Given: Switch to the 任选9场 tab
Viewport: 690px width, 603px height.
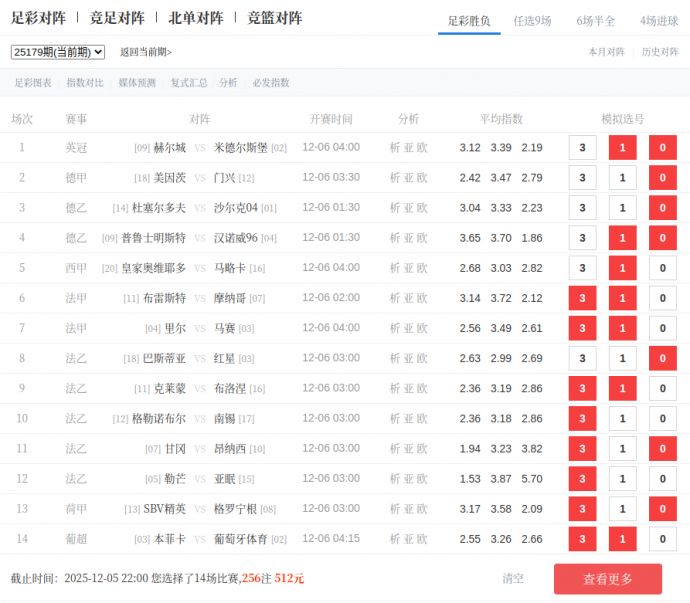Looking at the screenshot, I should pos(532,20).
